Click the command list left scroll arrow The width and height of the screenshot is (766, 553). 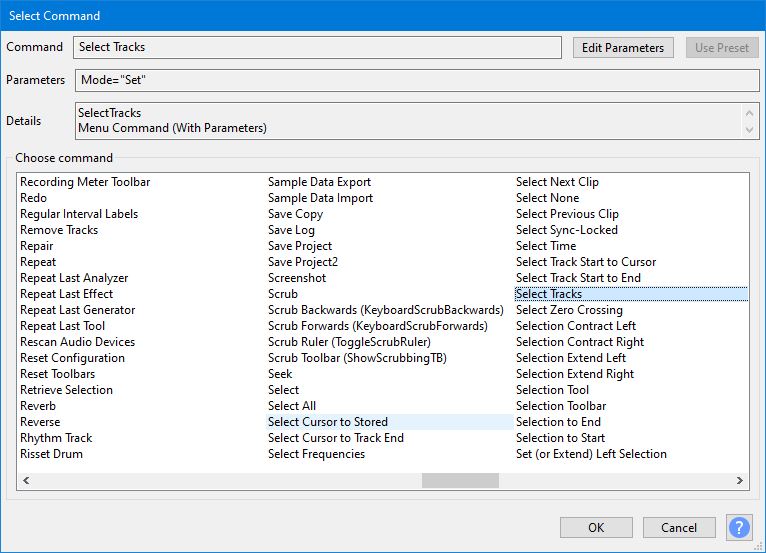26,481
